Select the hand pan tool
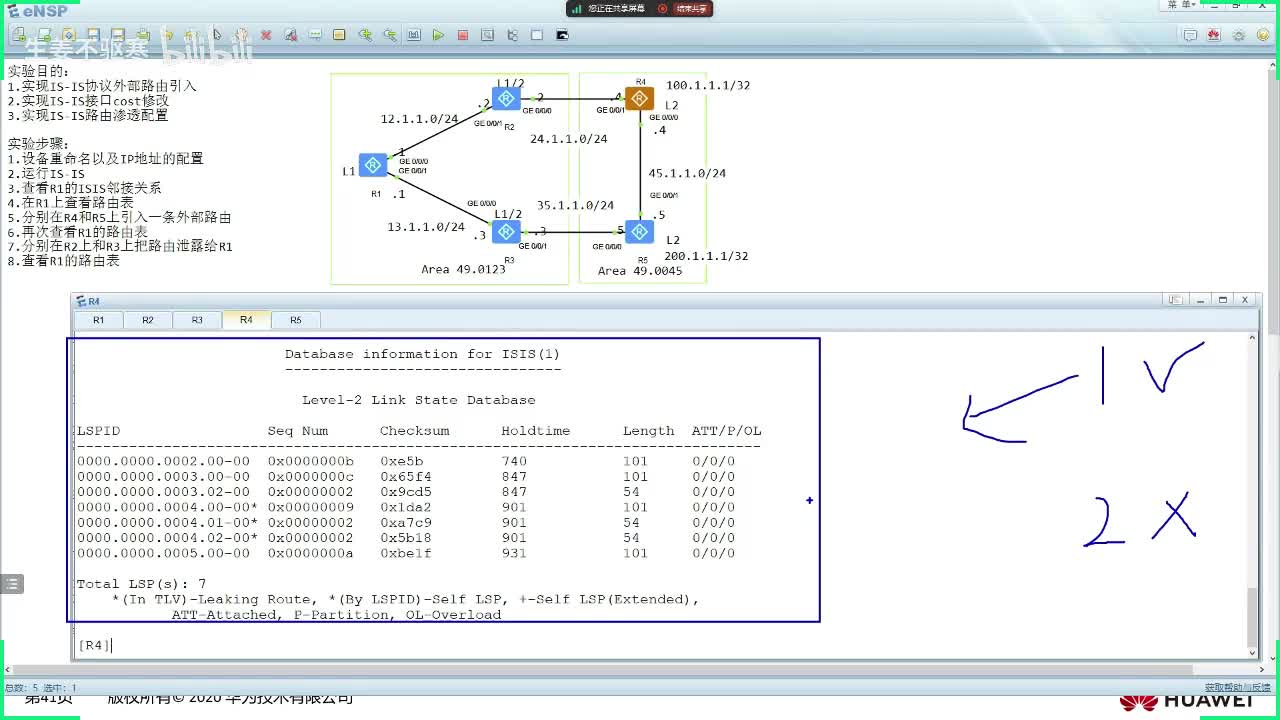The image size is (1280, 720). [241, 35]
